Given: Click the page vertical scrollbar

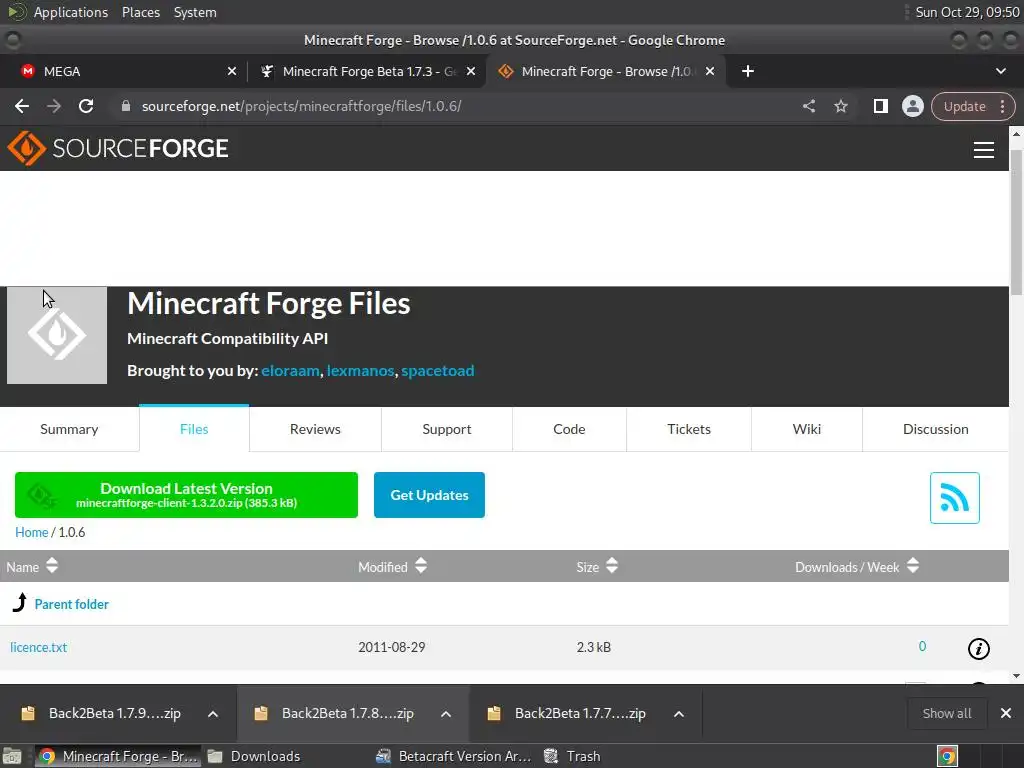Looking at the screenshot, I should tap(1016, 222).
